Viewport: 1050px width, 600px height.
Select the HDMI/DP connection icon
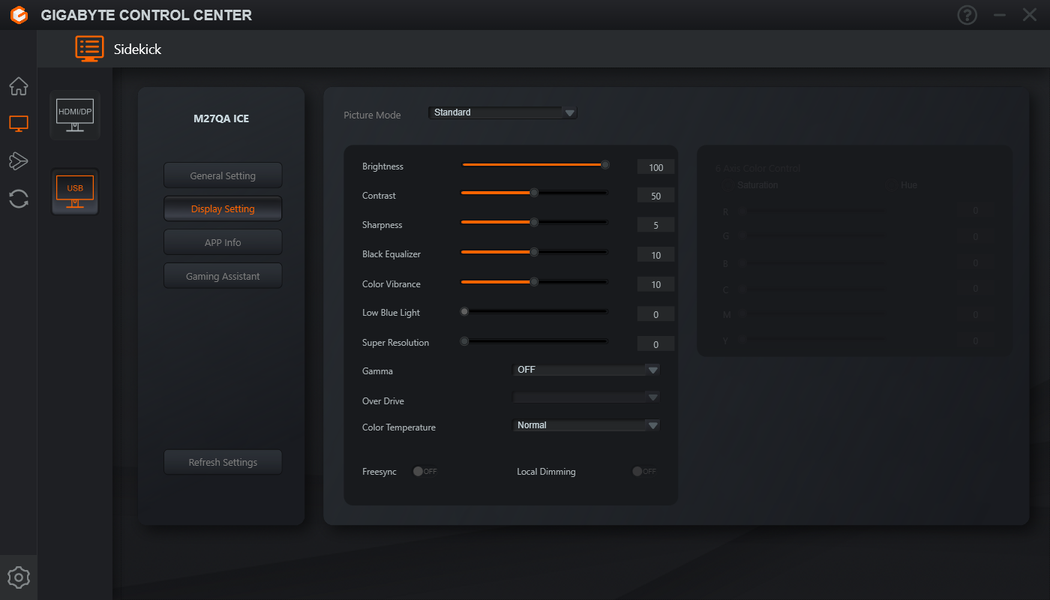point(75,115)
